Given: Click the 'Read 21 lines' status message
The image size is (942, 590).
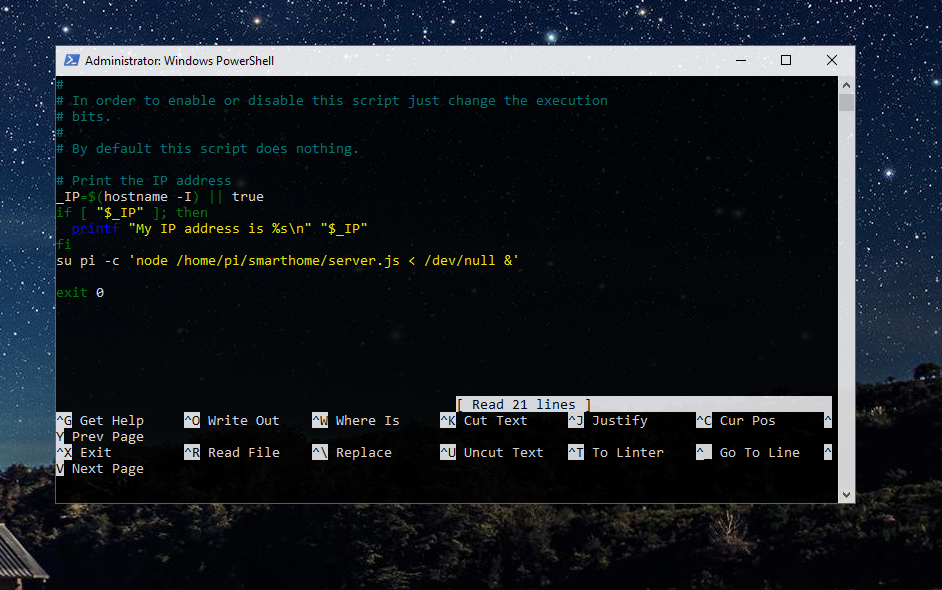Looking at the screenshot, I should [523, 405].
